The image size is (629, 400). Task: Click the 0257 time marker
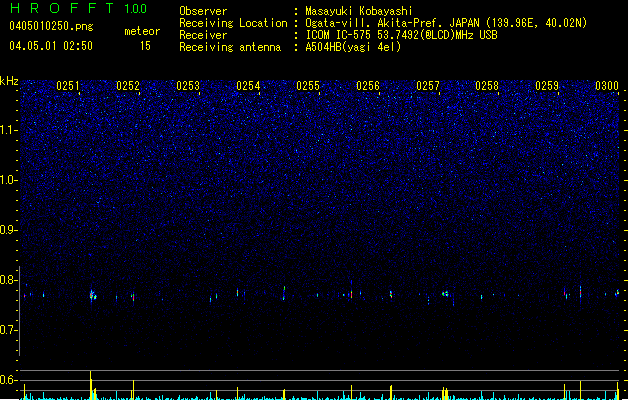(x=428, y=86)
